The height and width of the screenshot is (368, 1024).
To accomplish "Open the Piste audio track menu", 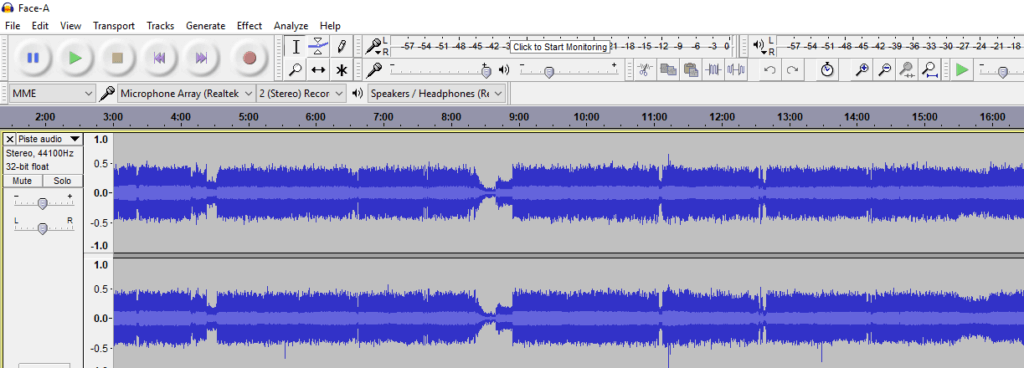I will point(49,139).
